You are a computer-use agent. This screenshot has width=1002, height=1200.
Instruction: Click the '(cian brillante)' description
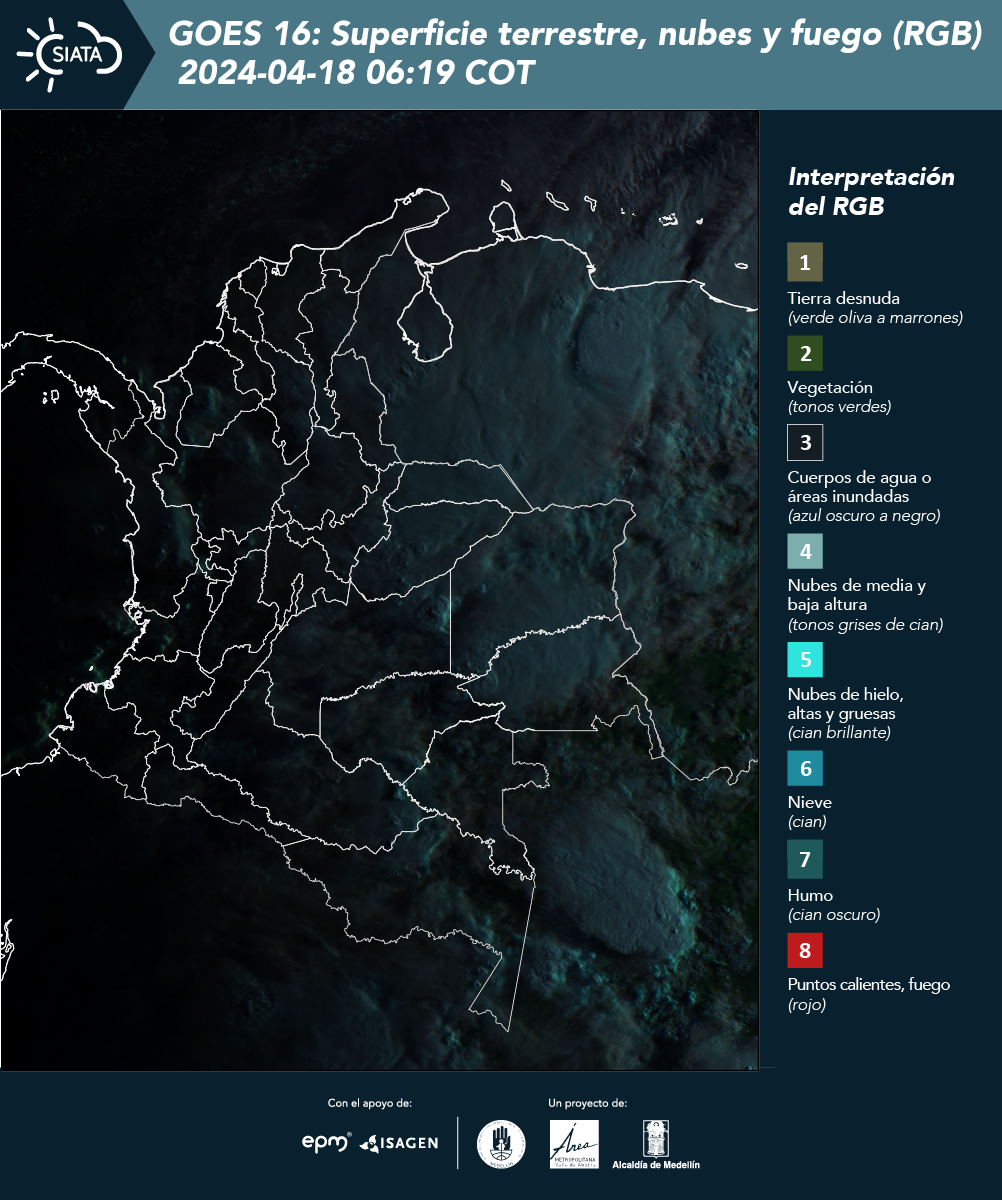(x=839, y=733)
